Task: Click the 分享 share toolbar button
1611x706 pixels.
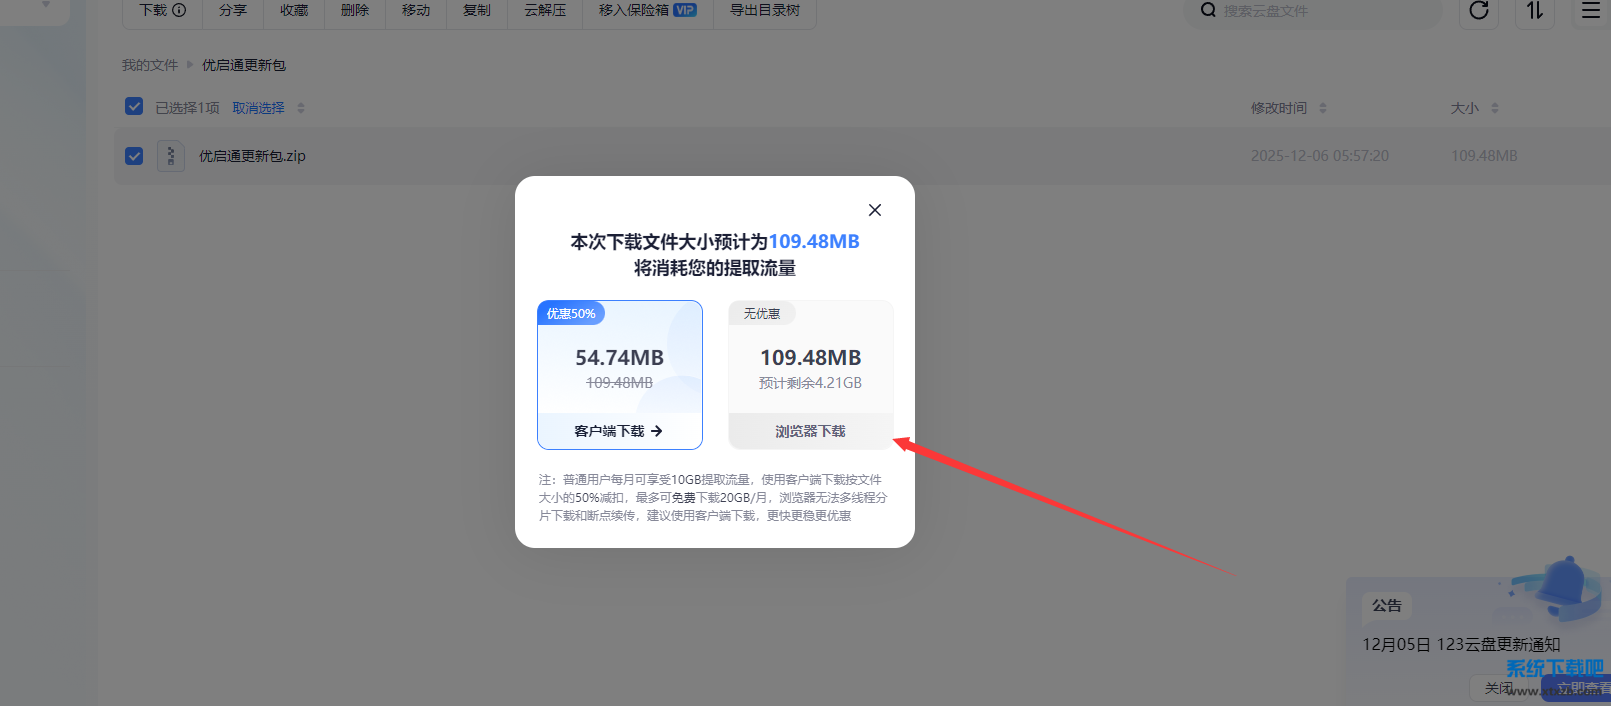Action: pos(233,10)
